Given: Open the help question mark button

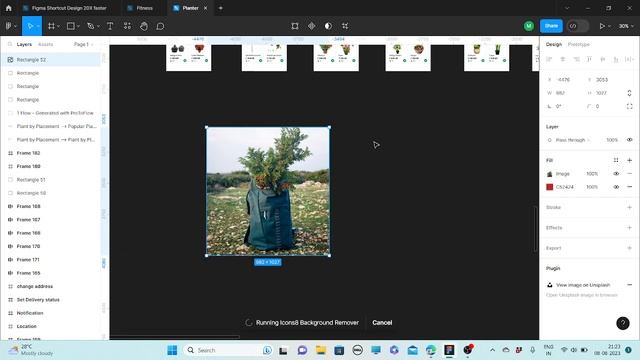Looking at the screenshot, I should [622, 323].
